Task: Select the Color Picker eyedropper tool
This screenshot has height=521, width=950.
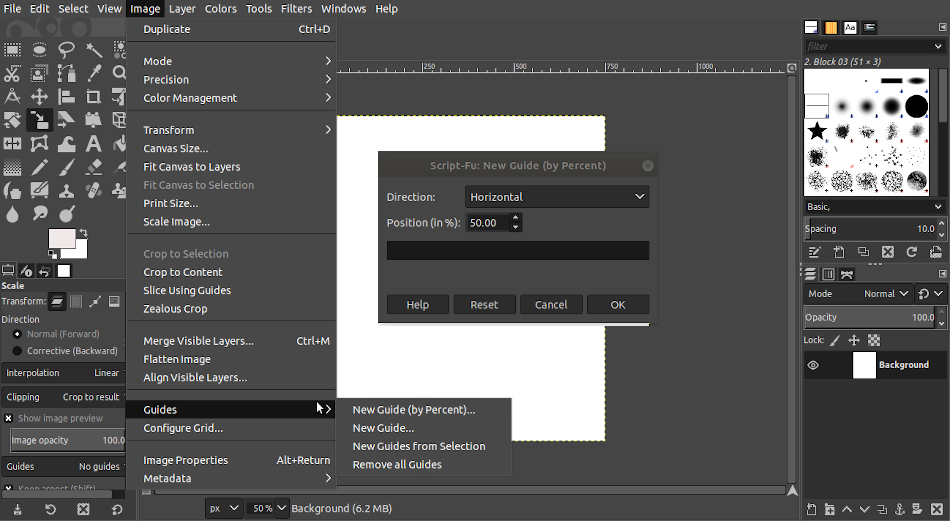Action: click(x=93, y=73)
